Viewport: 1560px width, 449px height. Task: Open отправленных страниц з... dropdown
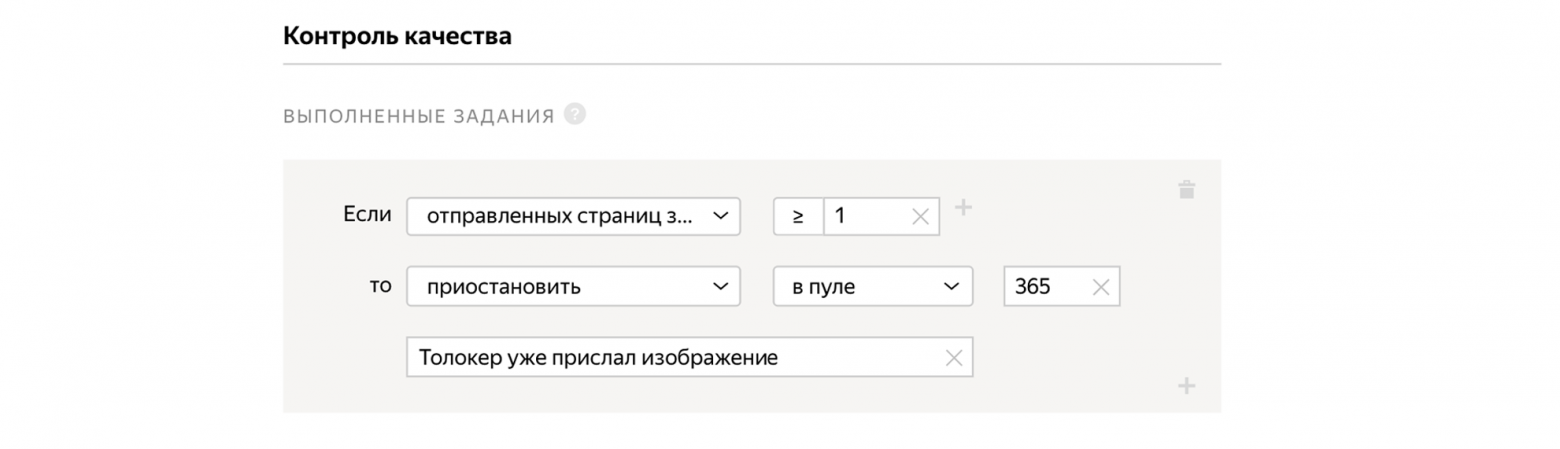pos(573,216)
